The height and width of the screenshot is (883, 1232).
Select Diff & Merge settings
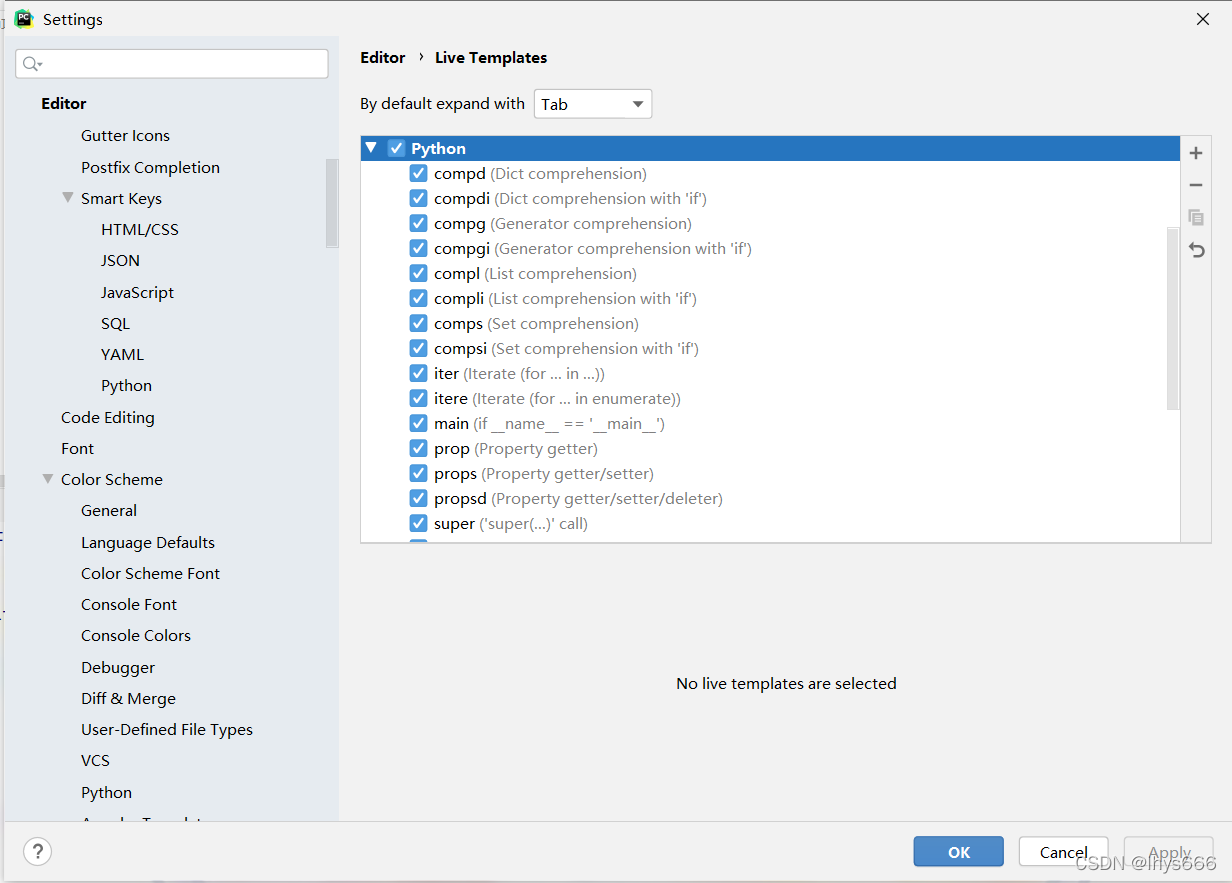128,698
